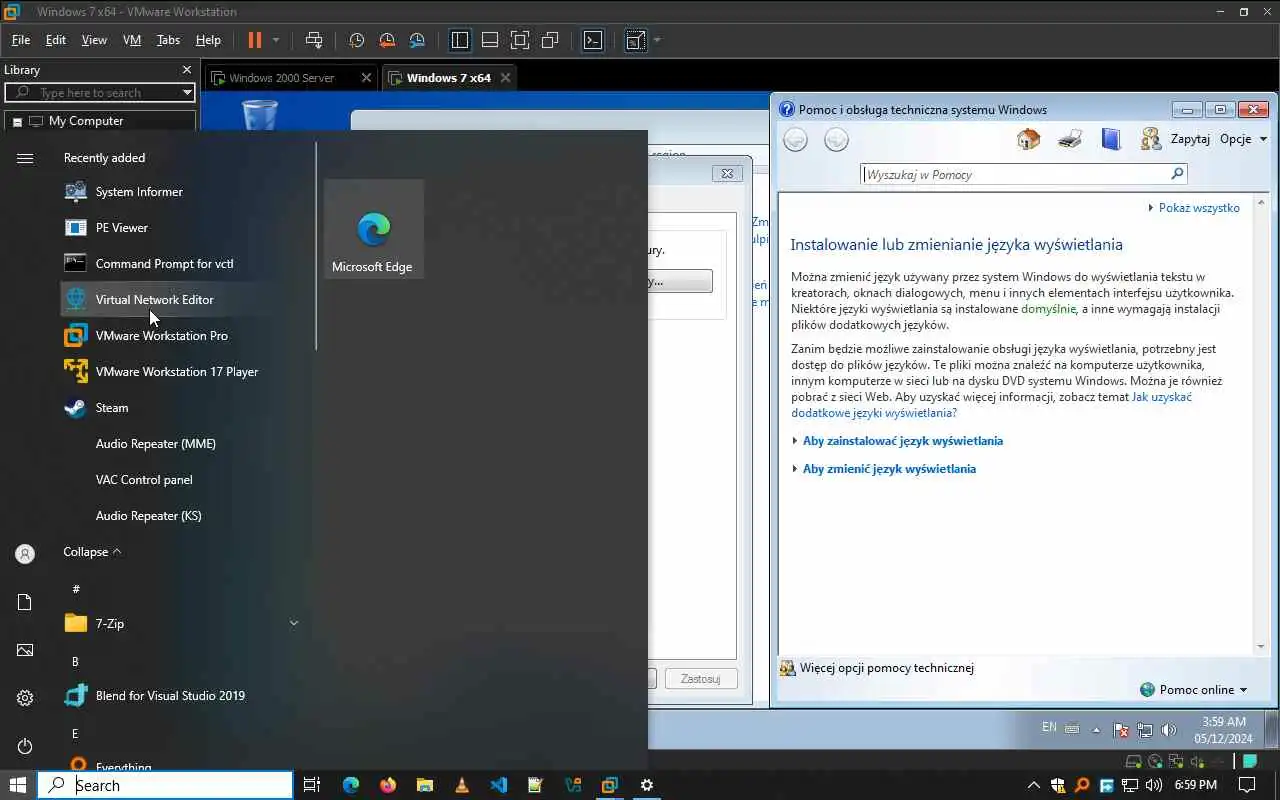1280x800 pixels.
Task: Open the Tabs menu
Action: pyautogui.click(x=168, y=40)
